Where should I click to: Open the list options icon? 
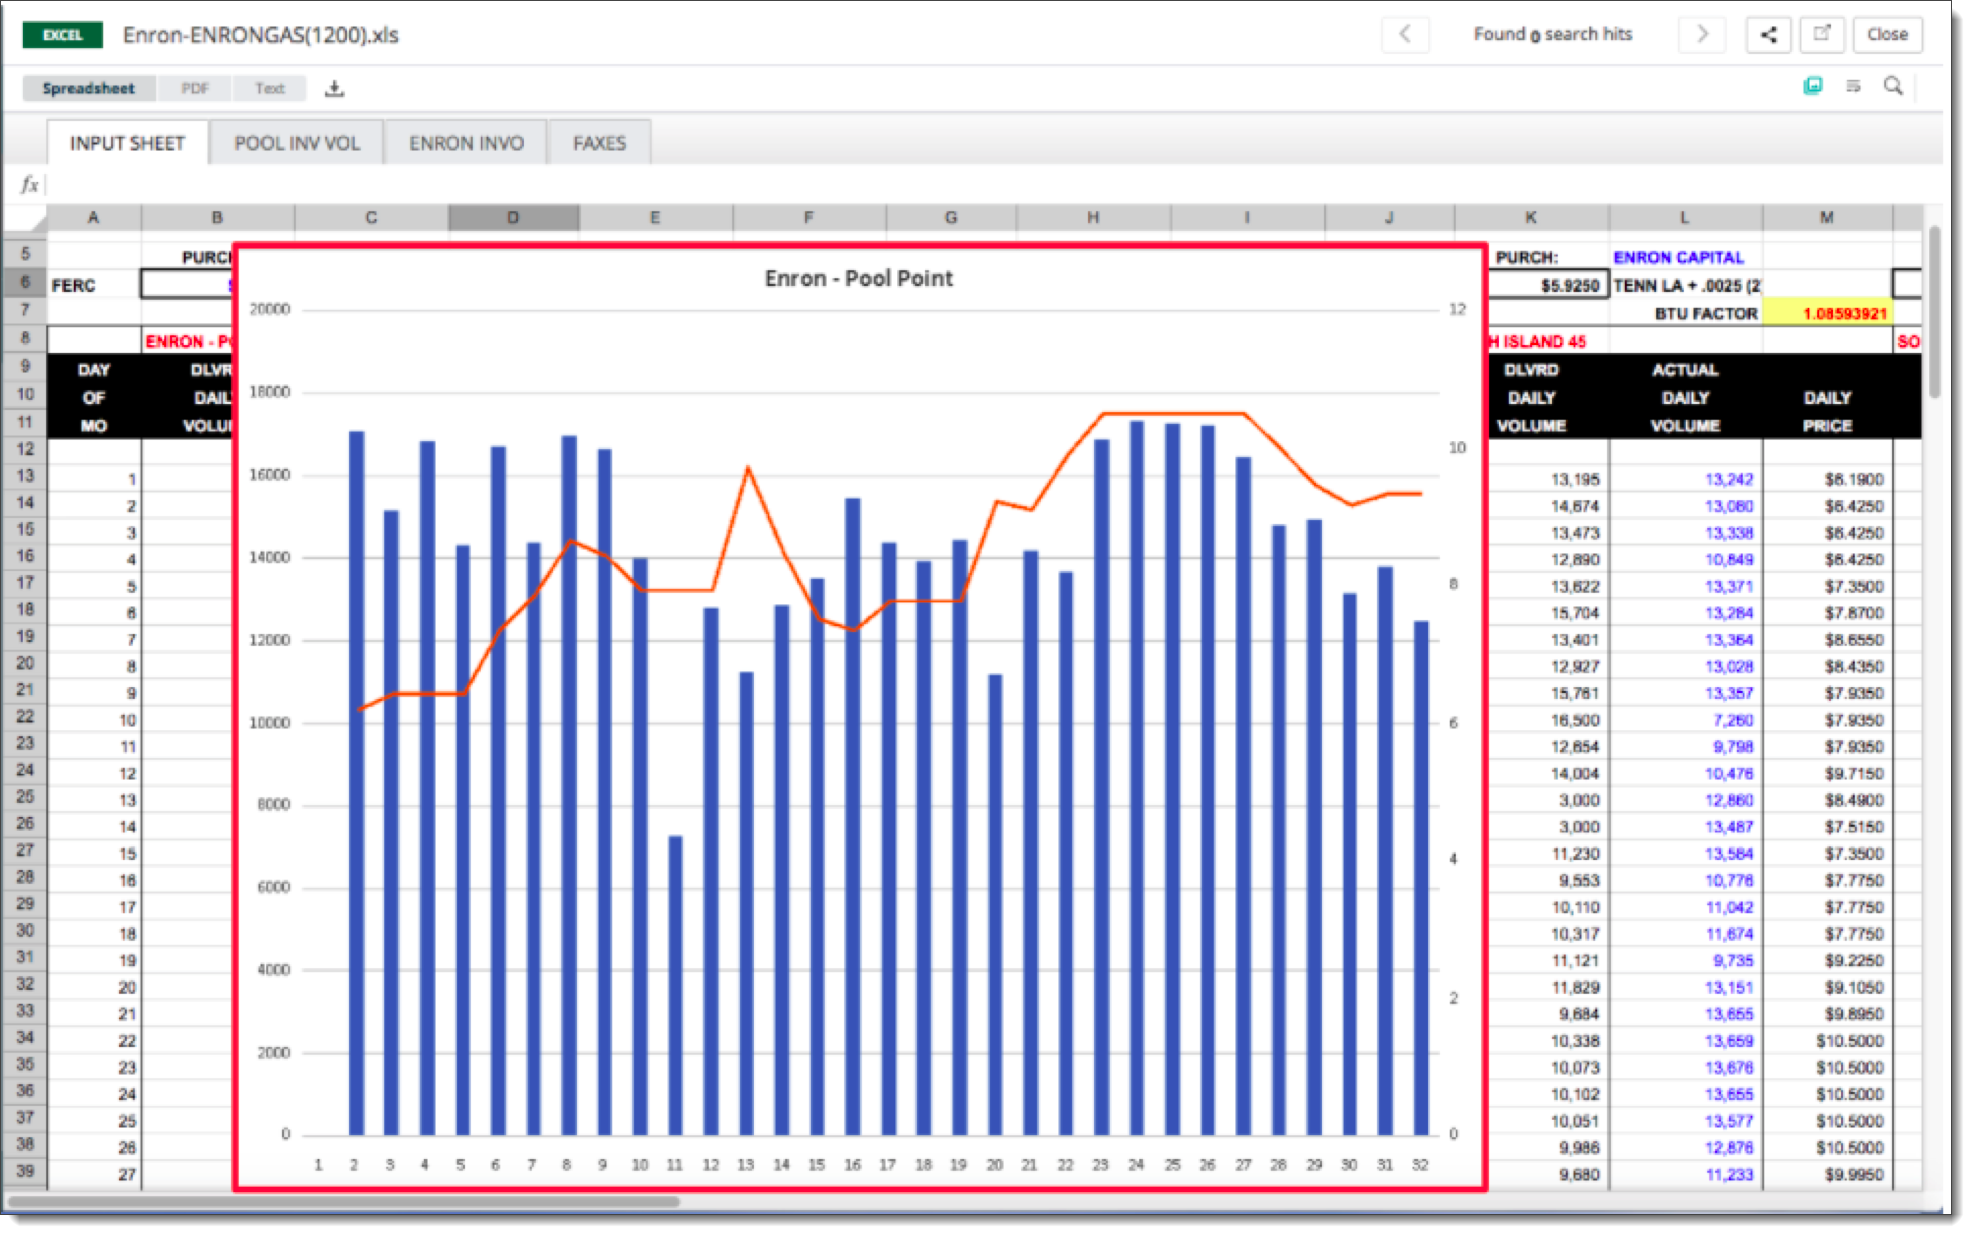click(x=1853, y=86)
